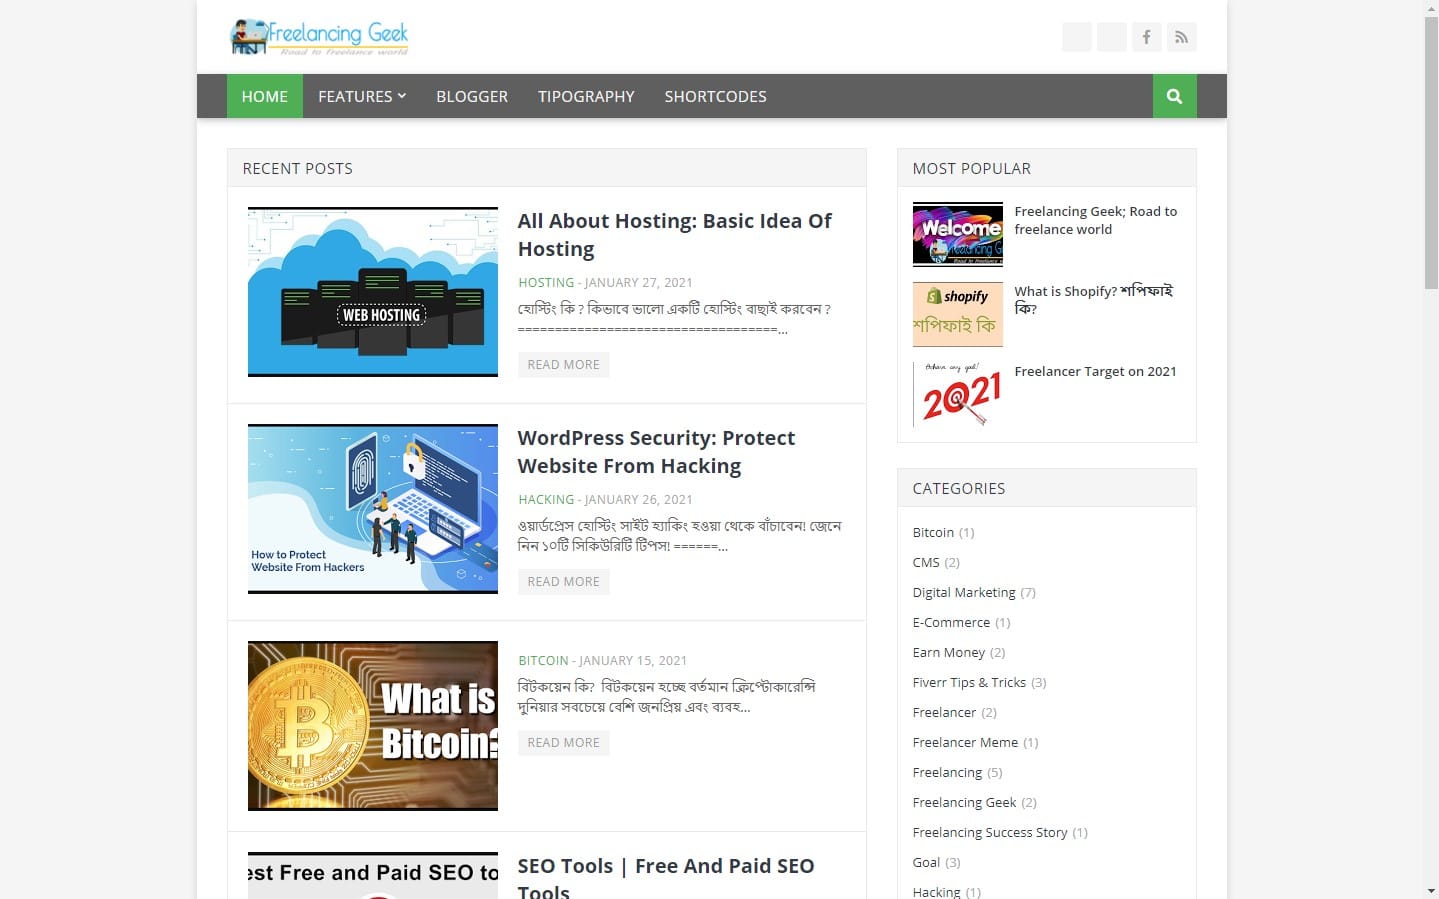Screen dimensions: 1439x899
Task: Click the HACKING label on the post
Action: click(x=546, y=499)
